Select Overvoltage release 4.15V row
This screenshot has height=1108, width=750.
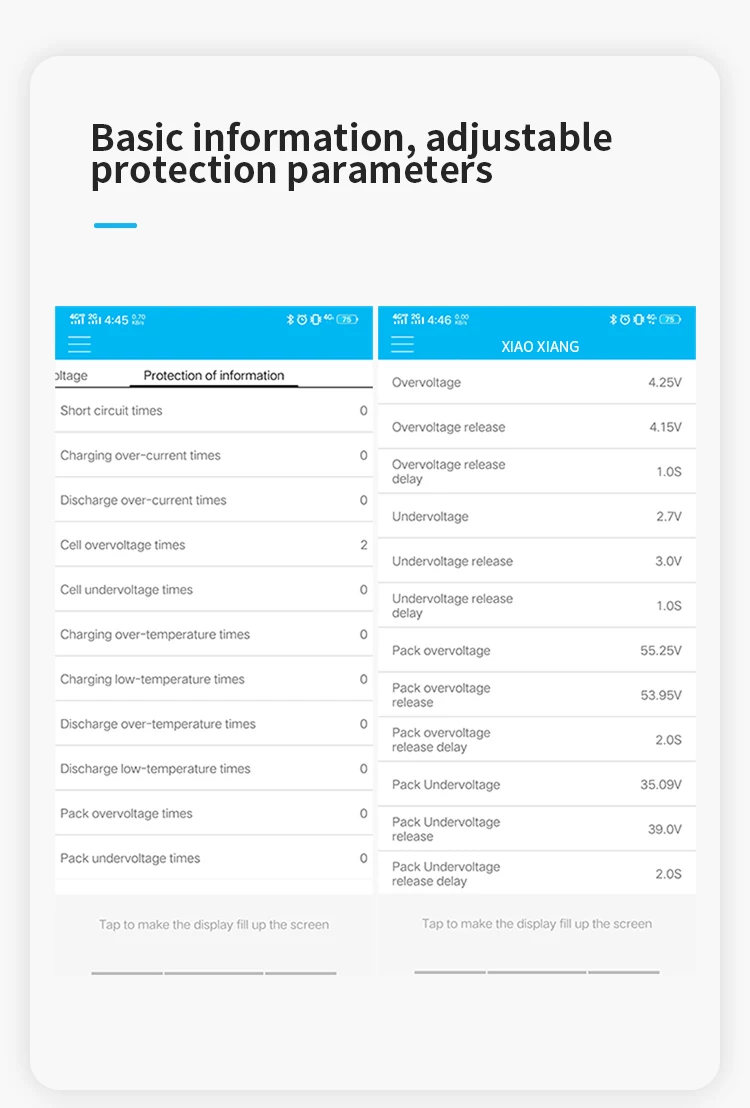pos(537,427)
